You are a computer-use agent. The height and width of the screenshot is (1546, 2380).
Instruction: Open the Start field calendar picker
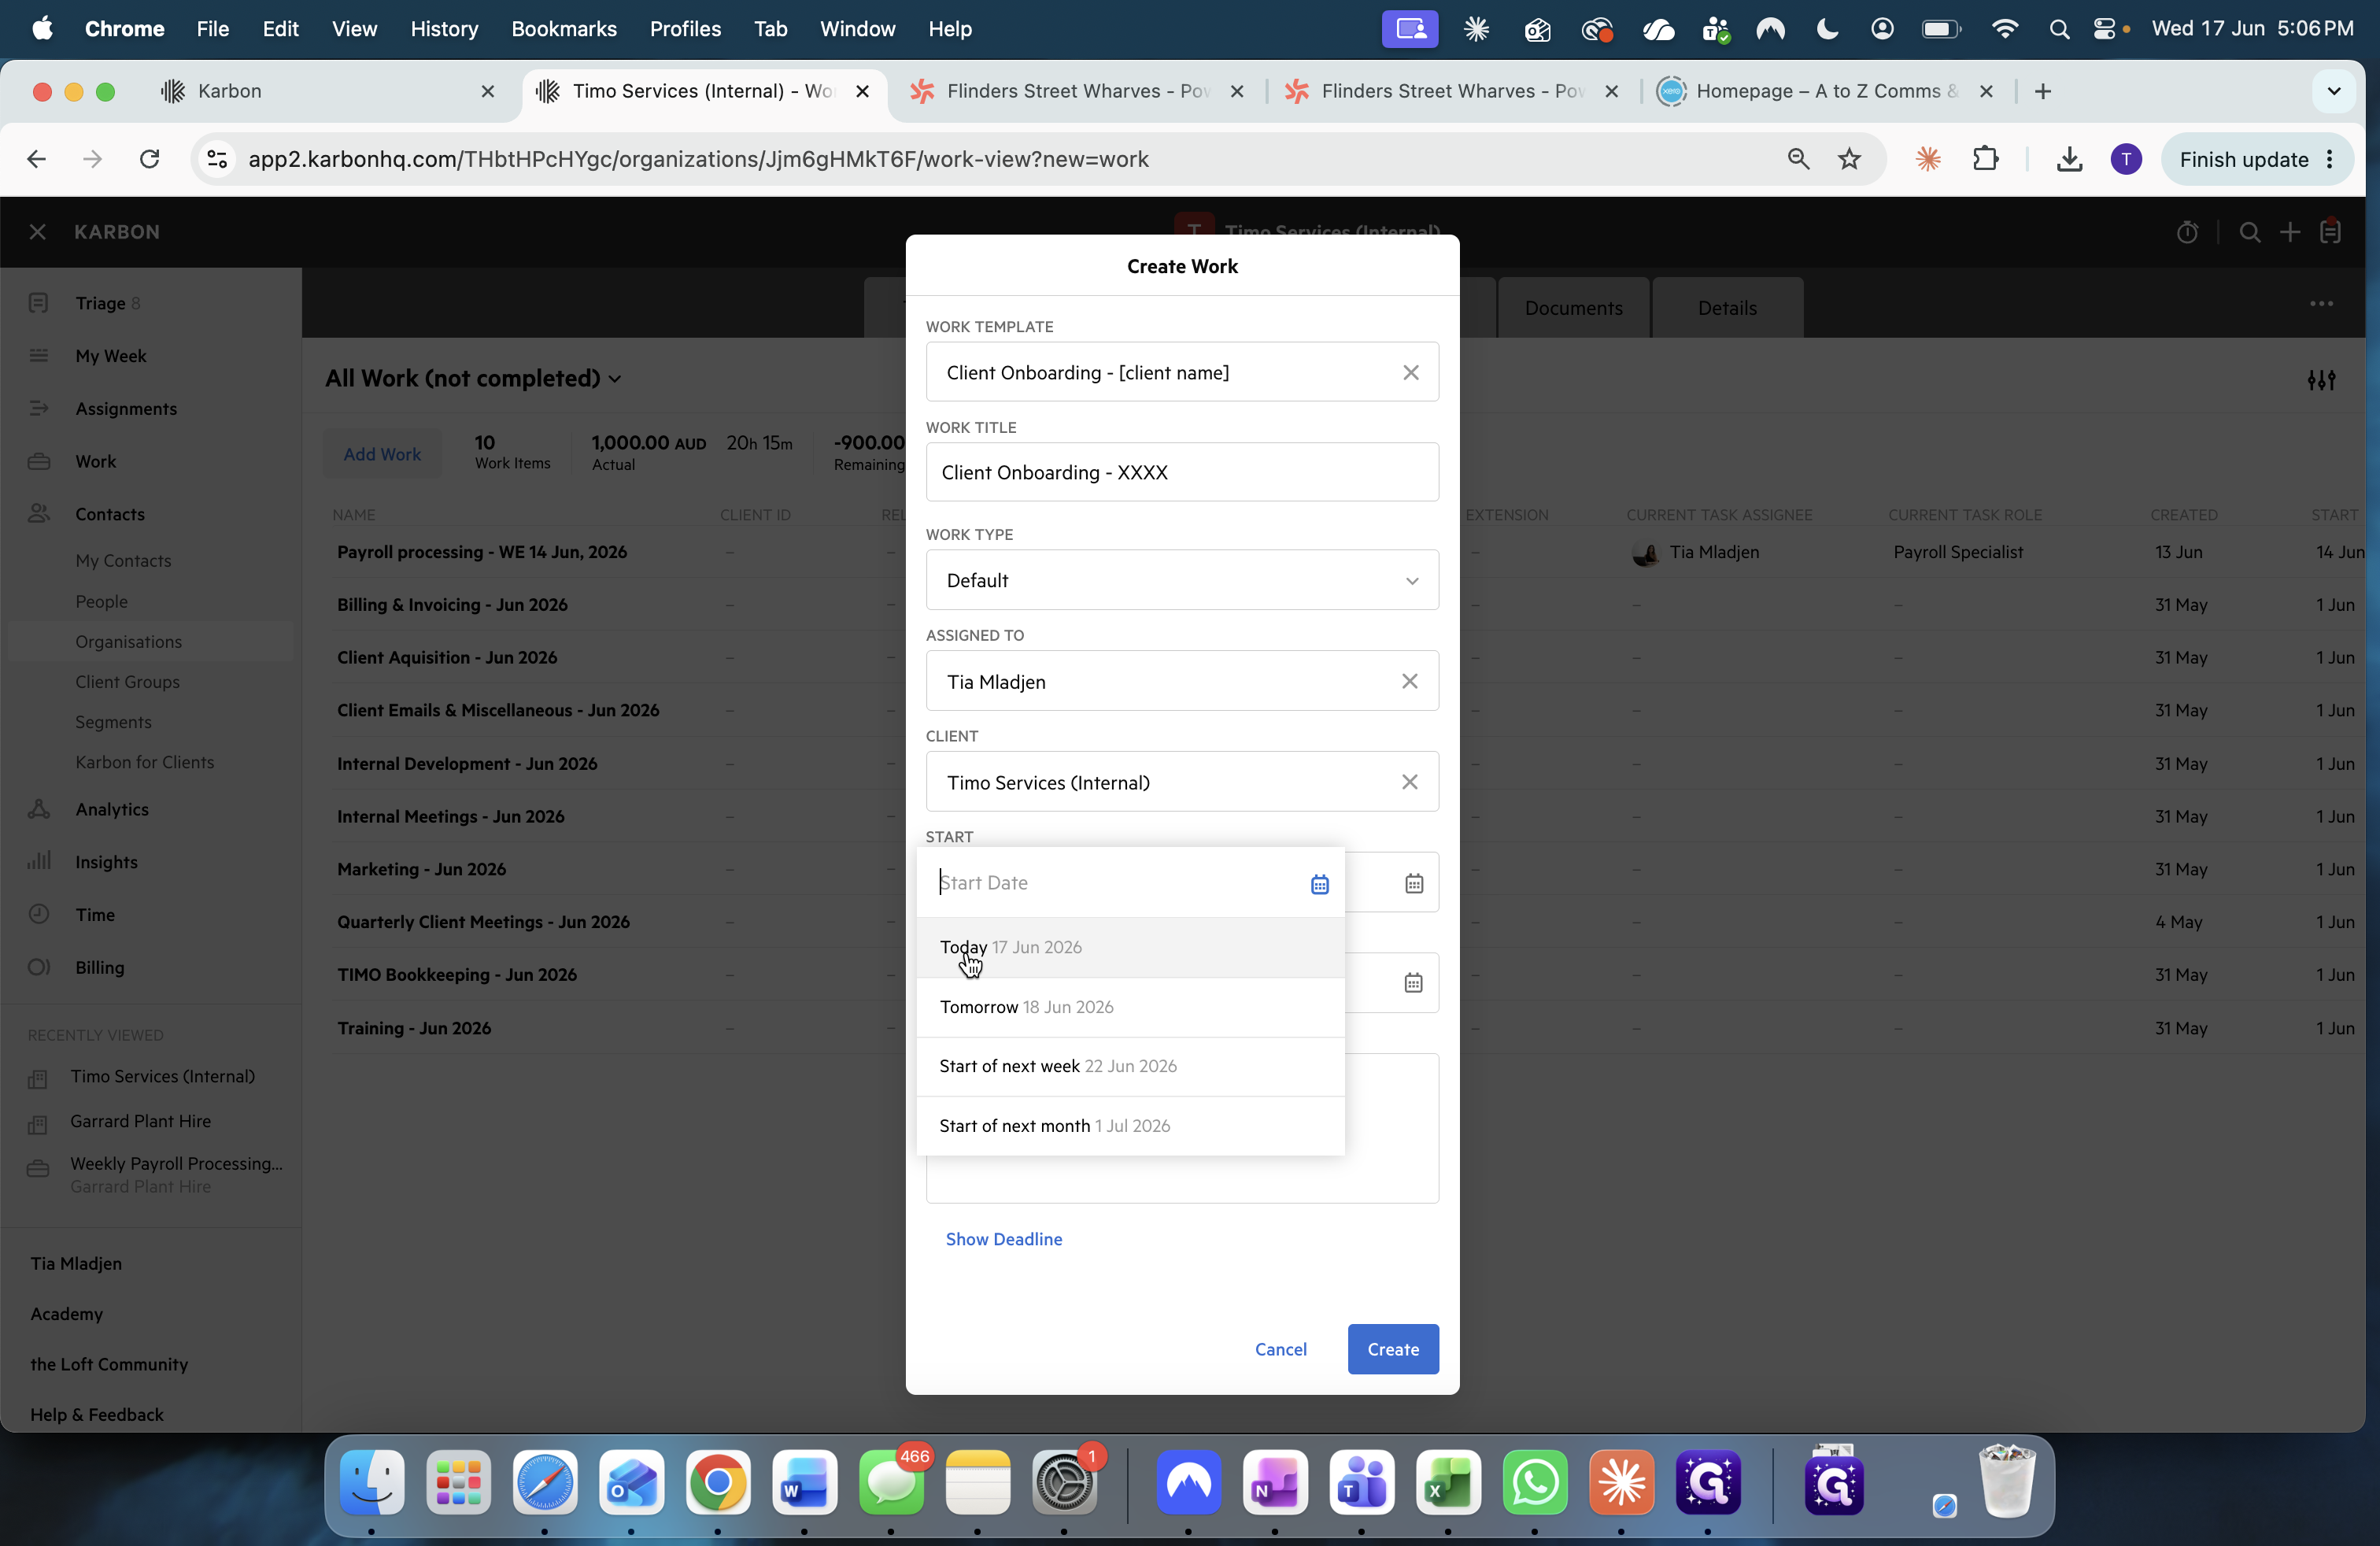pyautogui.click(x=1414, y=883)
